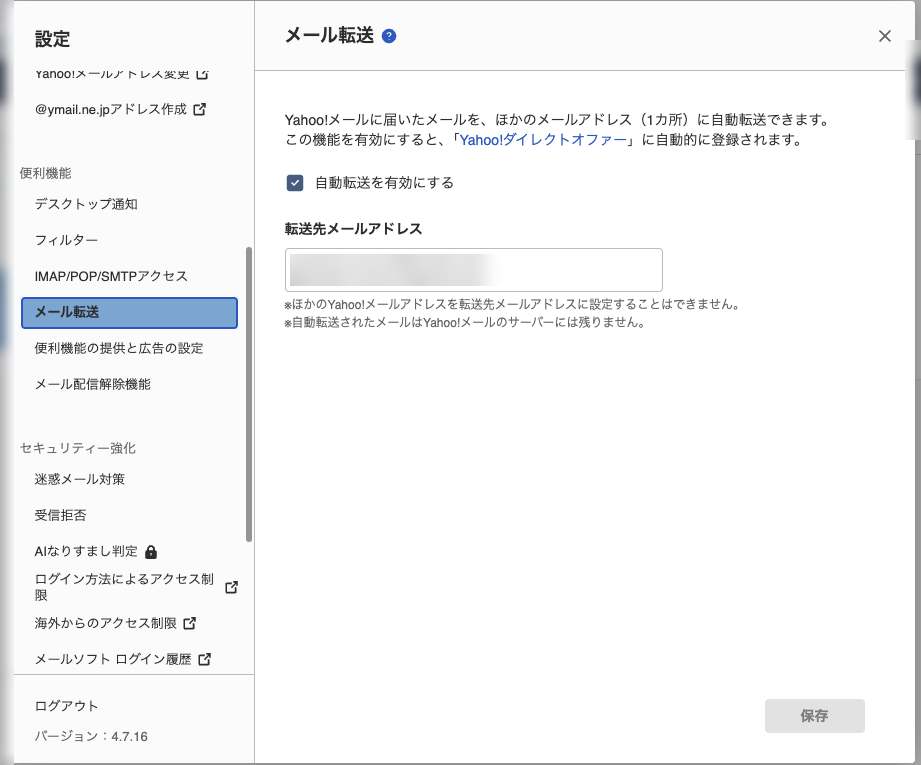Click the 自動転送を有効にする label text
921x765 pixels.
click(x=385, y=183)
